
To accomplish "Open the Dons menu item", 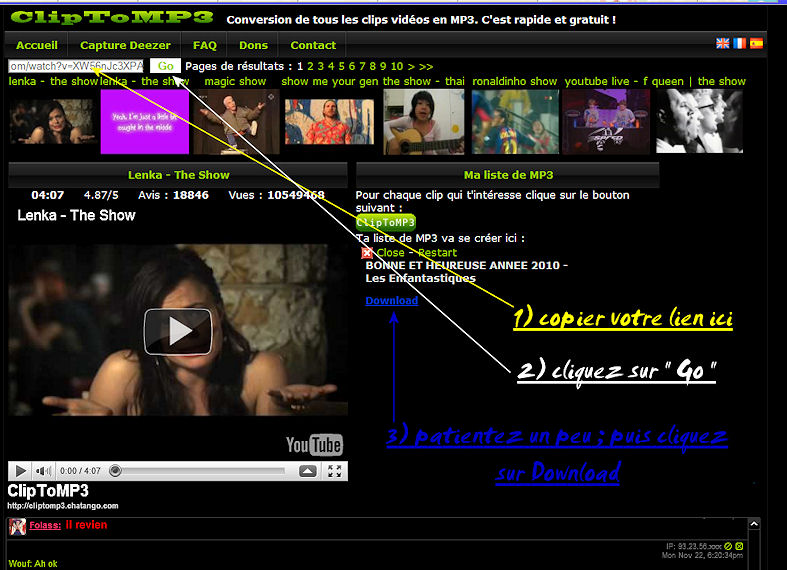I will pos(253,45).
